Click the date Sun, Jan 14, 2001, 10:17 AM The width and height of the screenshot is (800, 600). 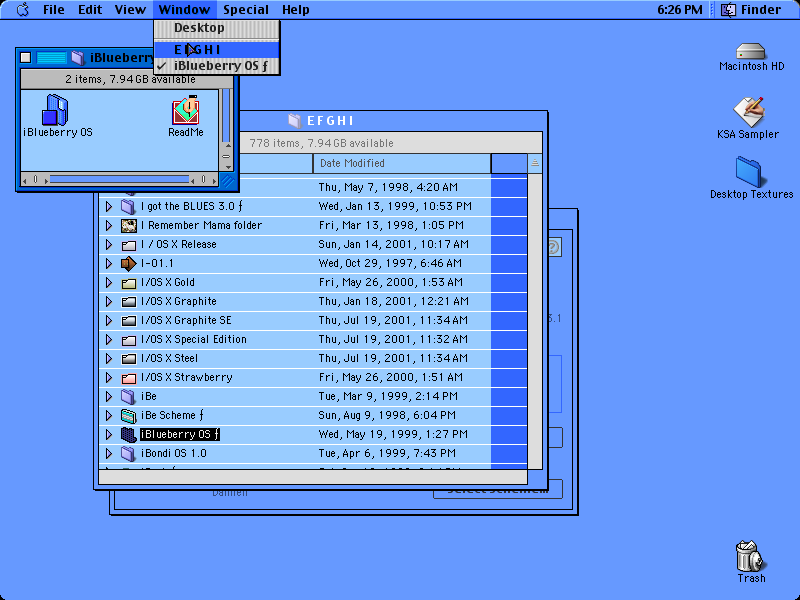pyautogui.click(x=393, y=244)
